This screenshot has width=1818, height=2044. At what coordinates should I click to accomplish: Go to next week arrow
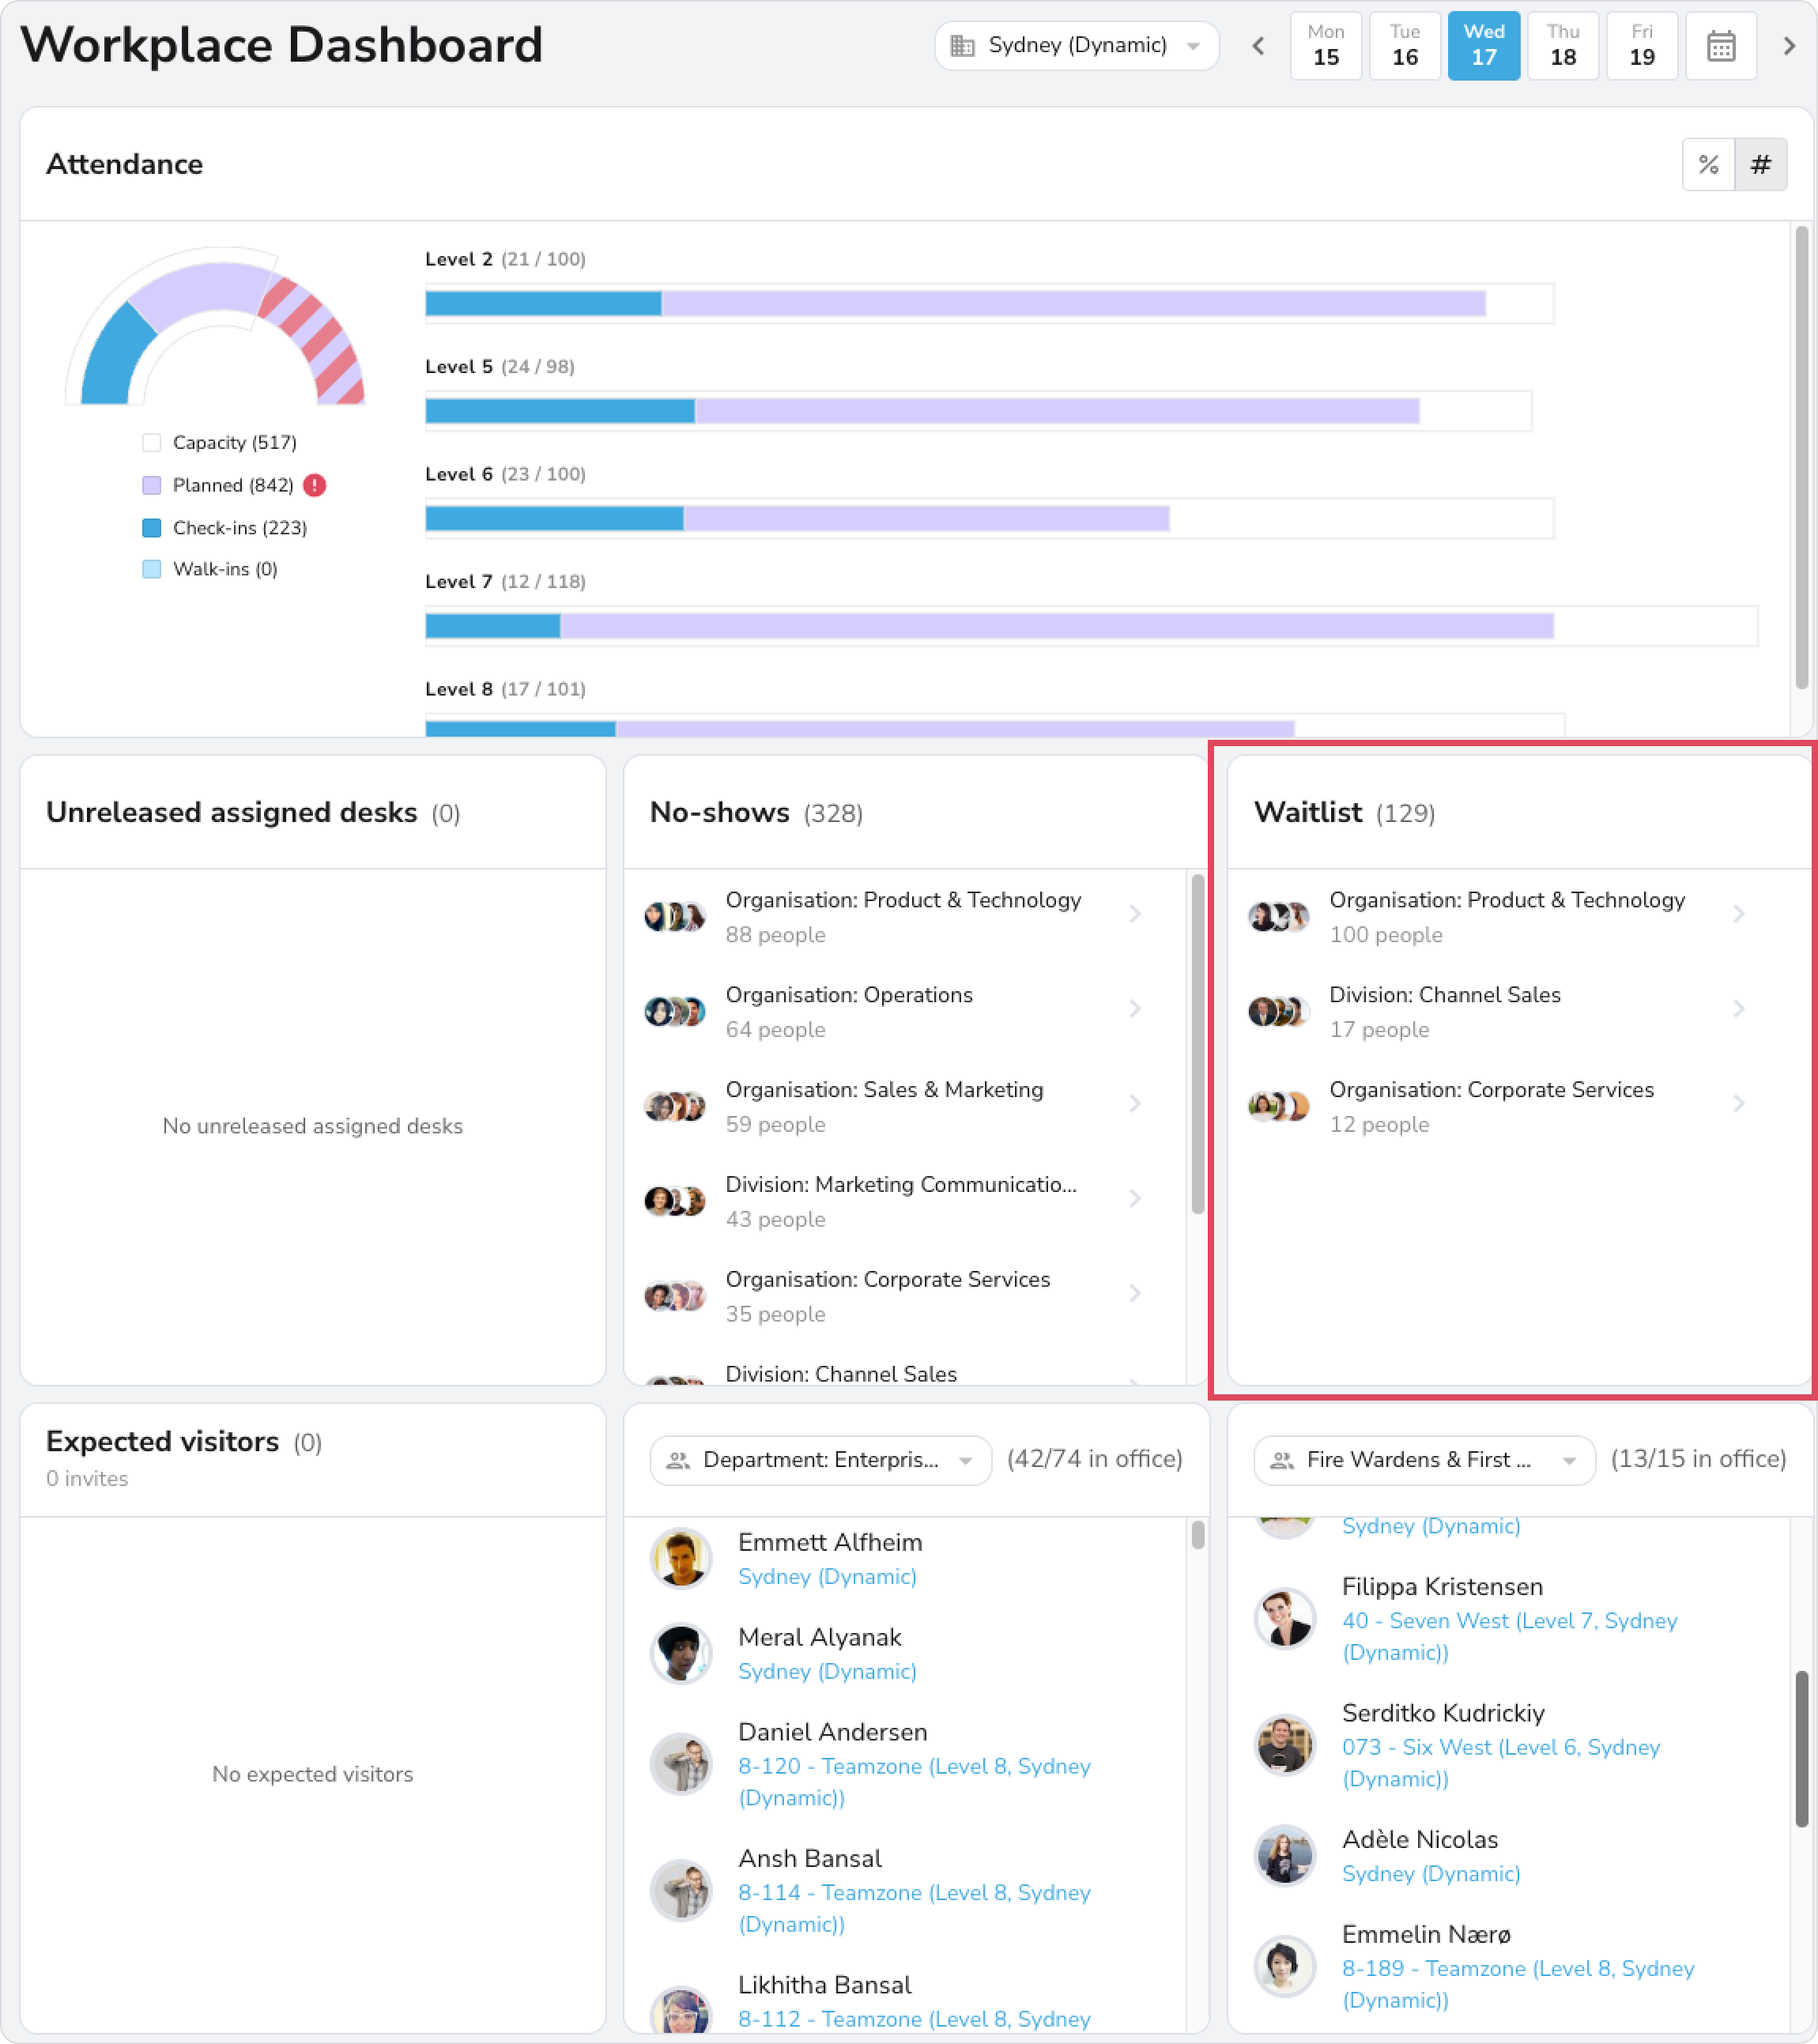pyautogui.click(x=1789, y=46)
